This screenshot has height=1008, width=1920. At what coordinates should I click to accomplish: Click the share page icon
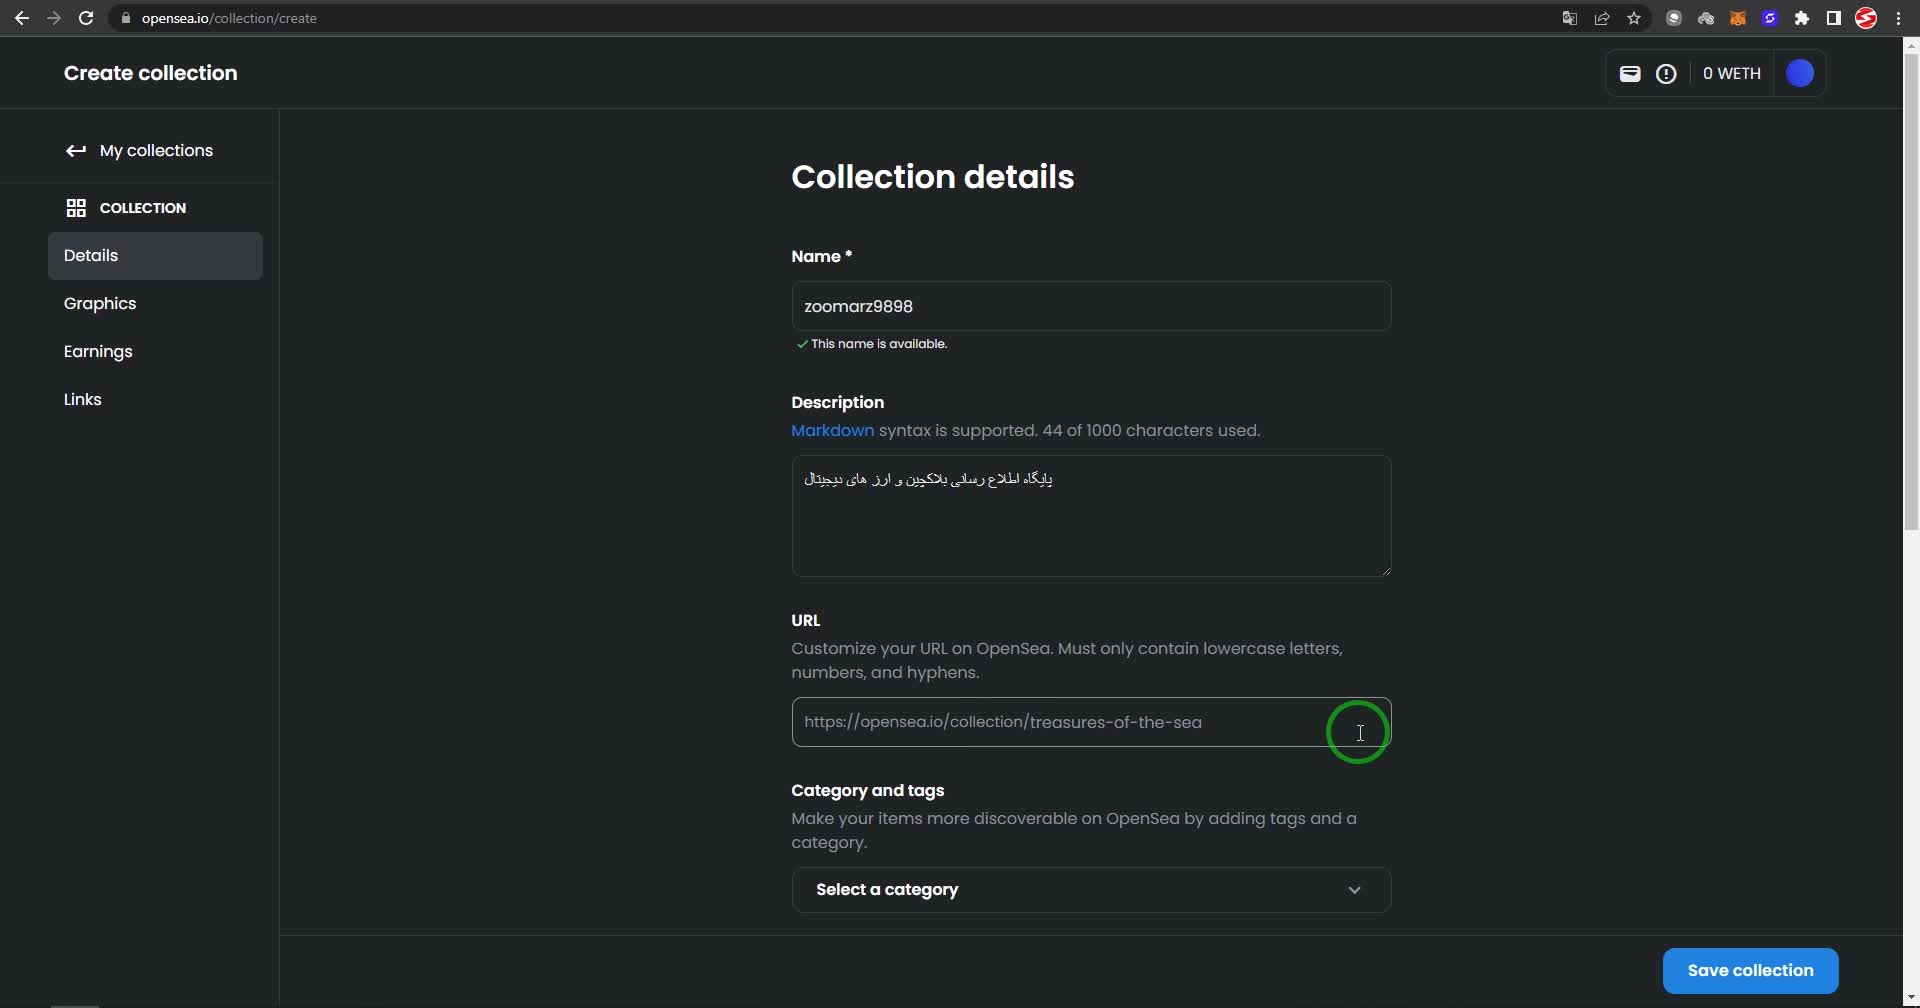pos(1602,18)
